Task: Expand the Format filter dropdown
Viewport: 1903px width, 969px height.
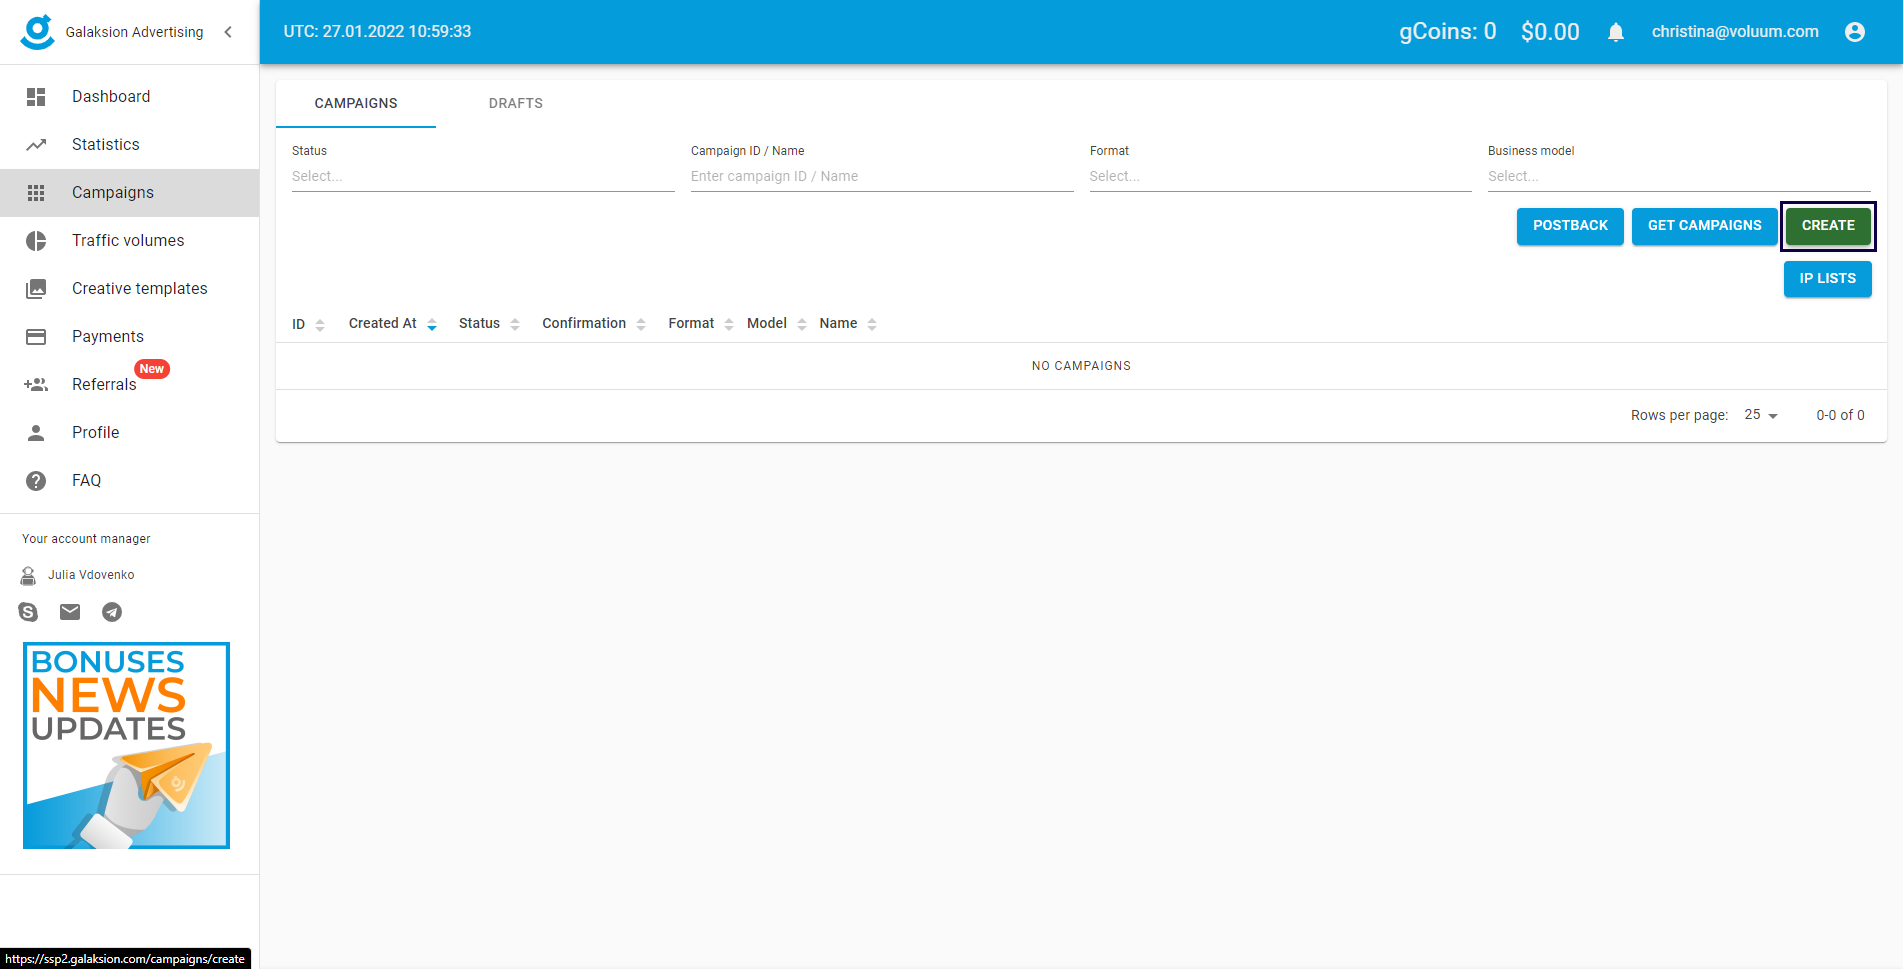Action: tap(1279, 176)
